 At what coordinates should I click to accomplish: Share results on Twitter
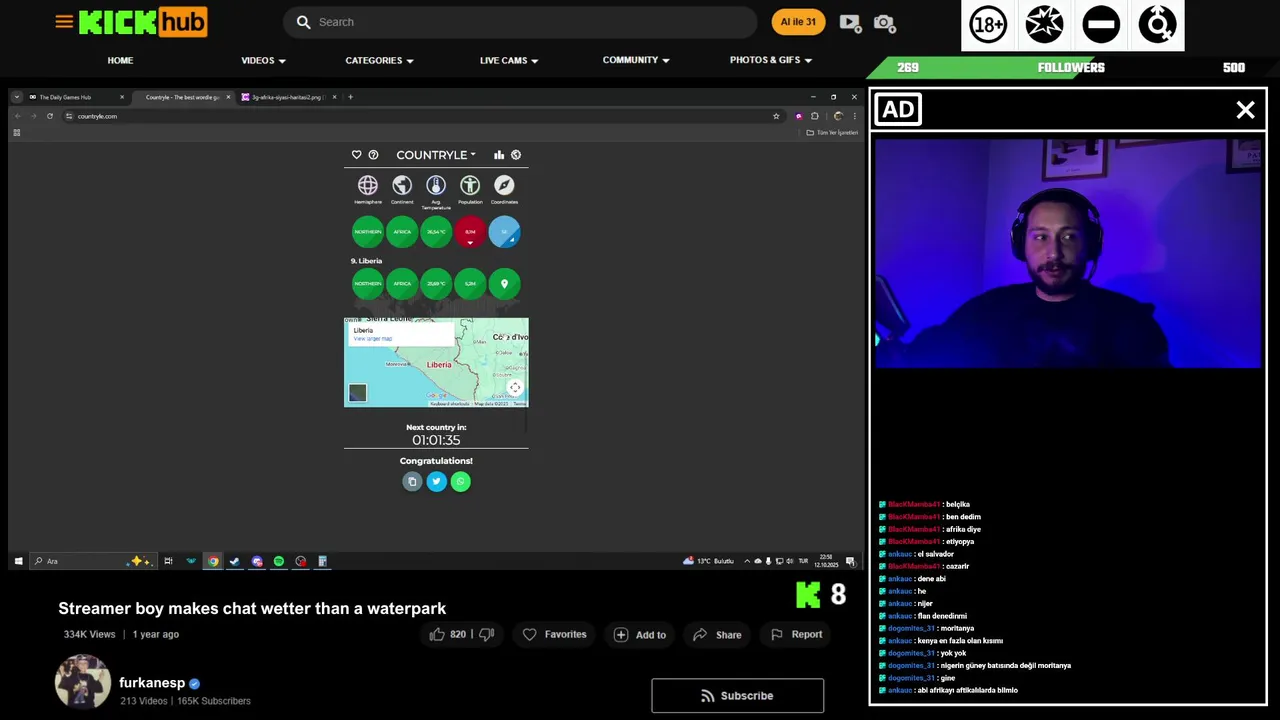coord(436,482)
